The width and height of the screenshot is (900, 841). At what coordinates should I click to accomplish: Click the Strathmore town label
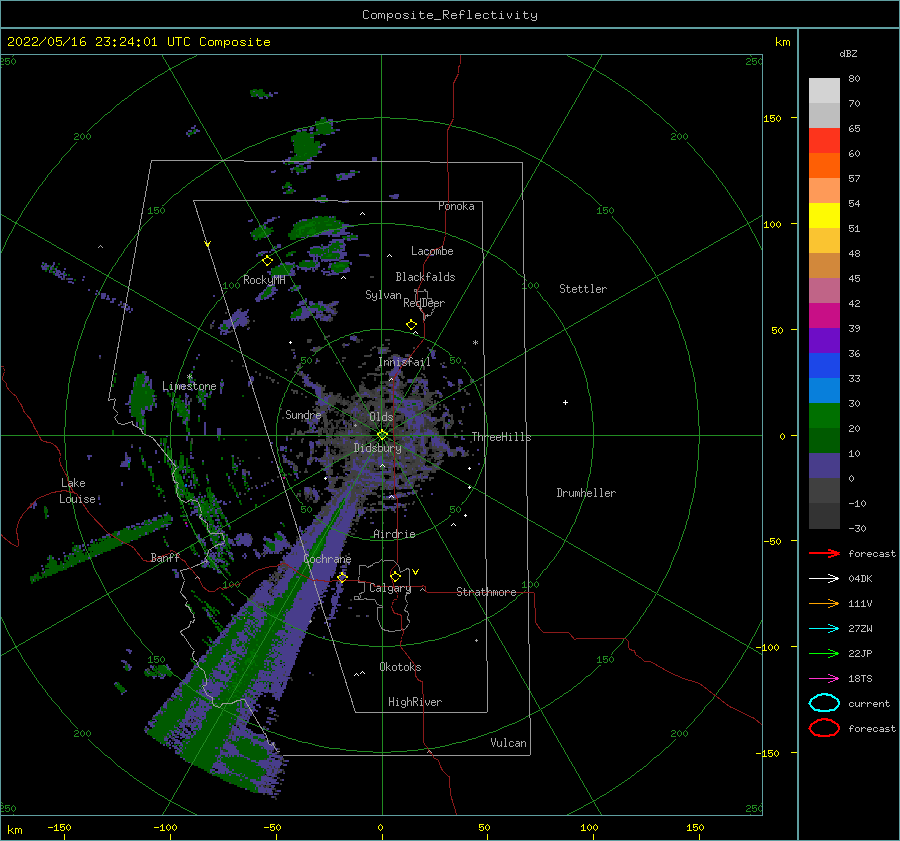coord(486,592)
